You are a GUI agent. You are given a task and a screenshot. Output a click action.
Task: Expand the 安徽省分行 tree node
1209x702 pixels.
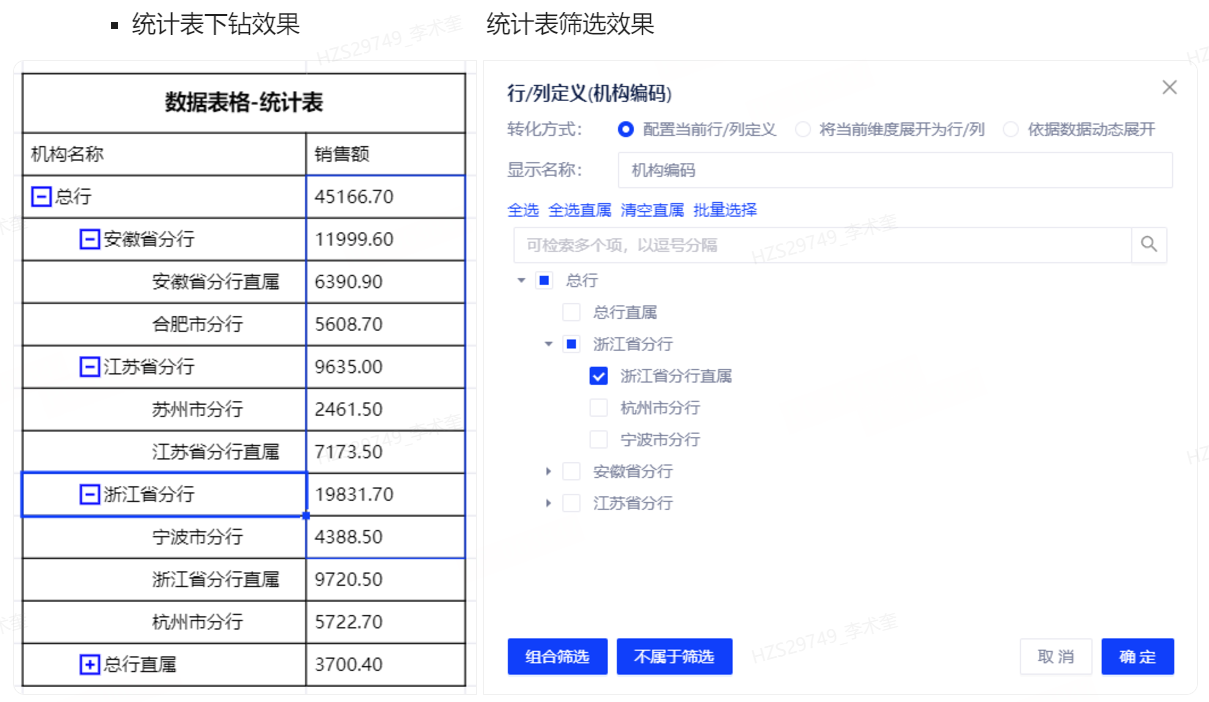click(548, 471)
